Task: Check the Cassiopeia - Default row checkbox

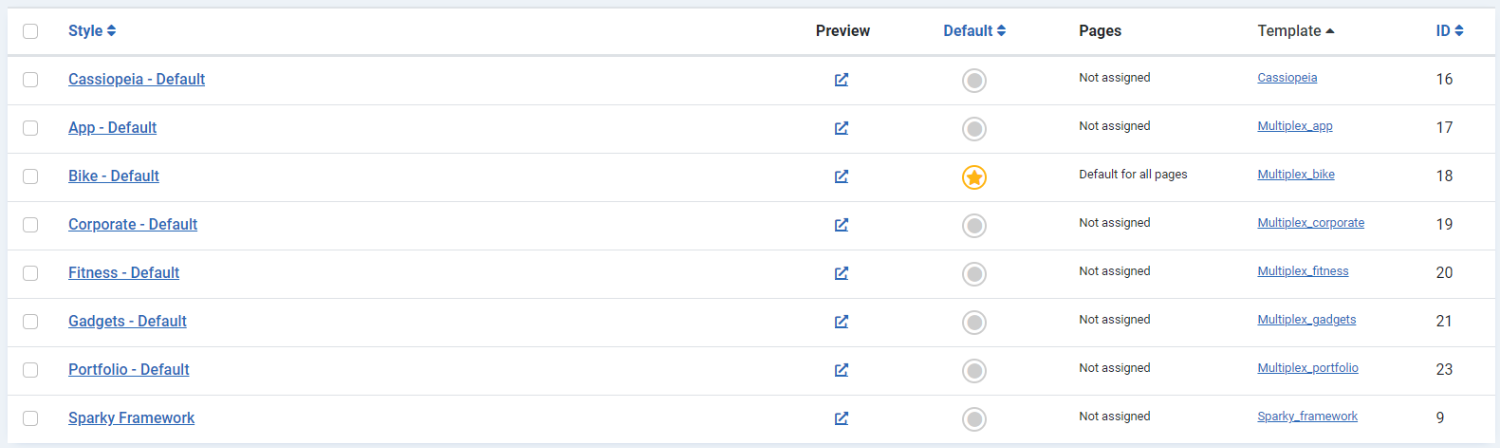Action: 30,79
